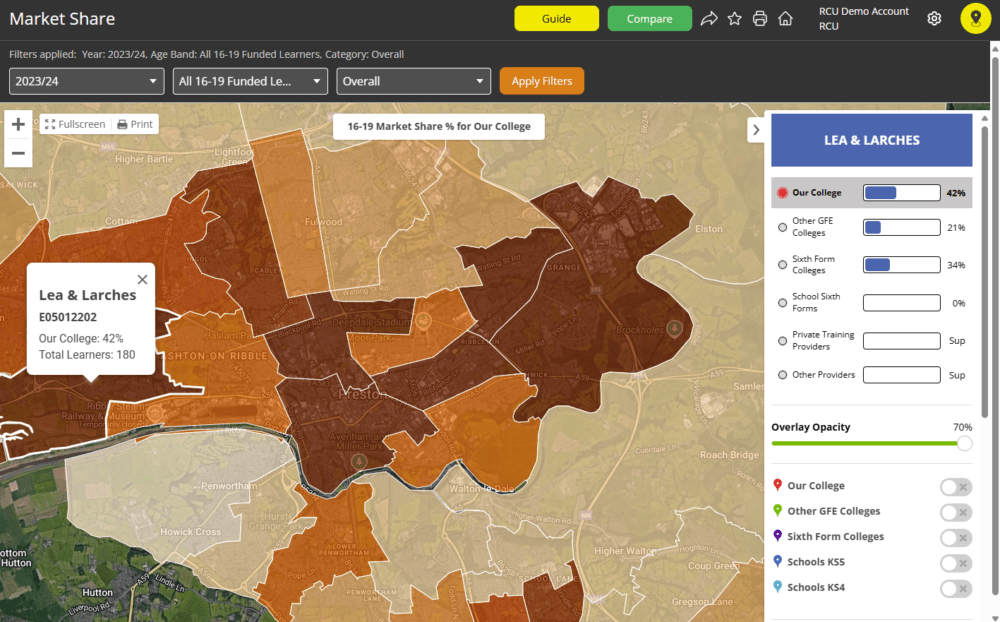Open the 2023/24 year dropdown
Screen dimensions: 1000x622
(86, 81)
